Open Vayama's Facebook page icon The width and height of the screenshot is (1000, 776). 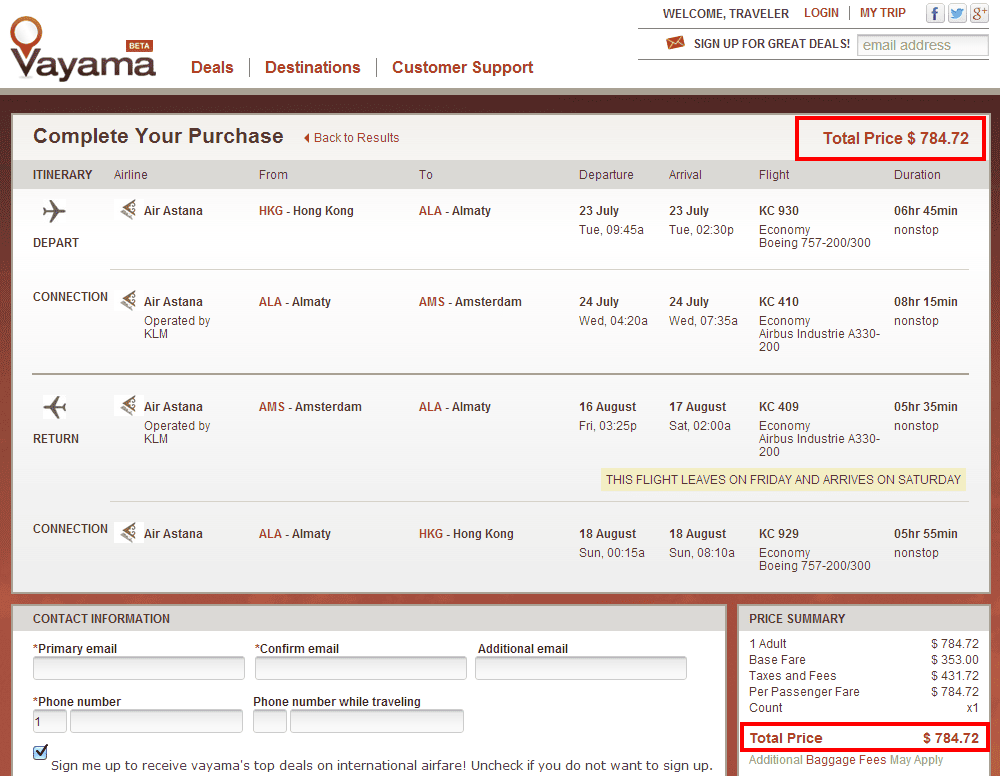(x=935, y=13)
